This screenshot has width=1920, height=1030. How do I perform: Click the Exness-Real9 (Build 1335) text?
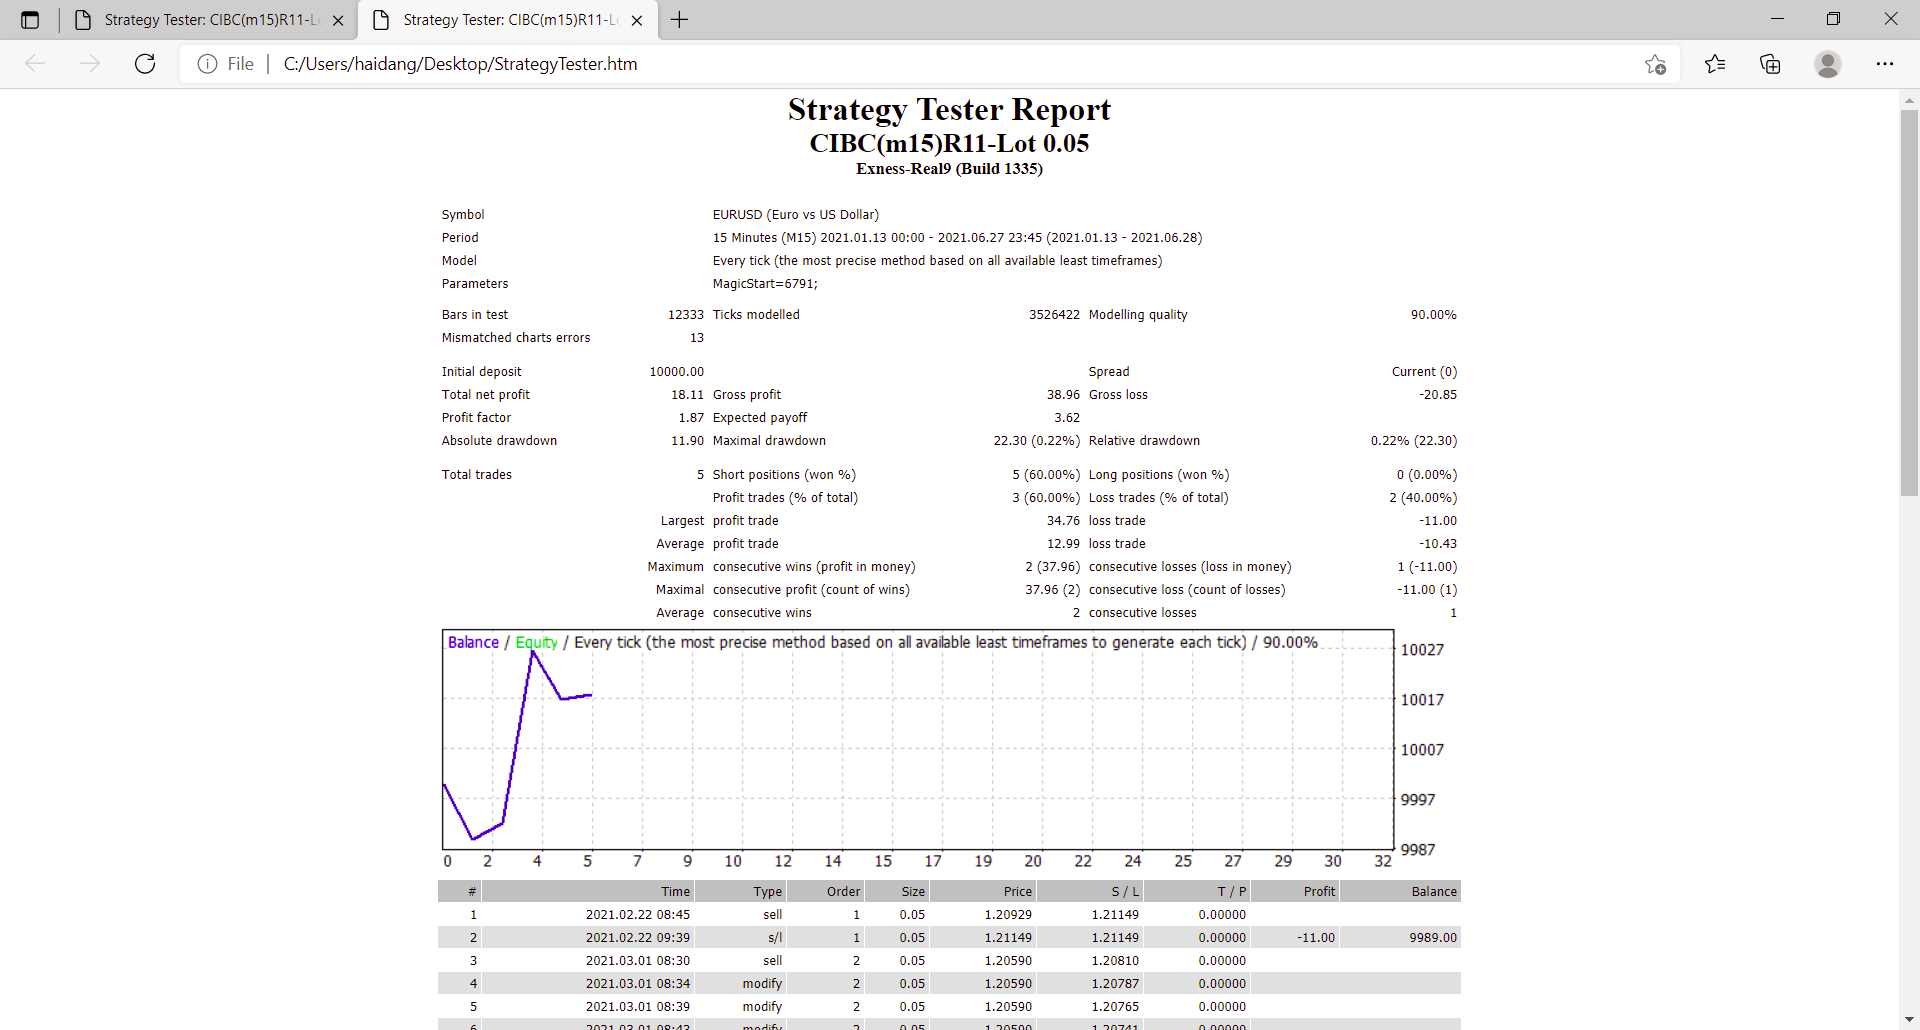949,169
